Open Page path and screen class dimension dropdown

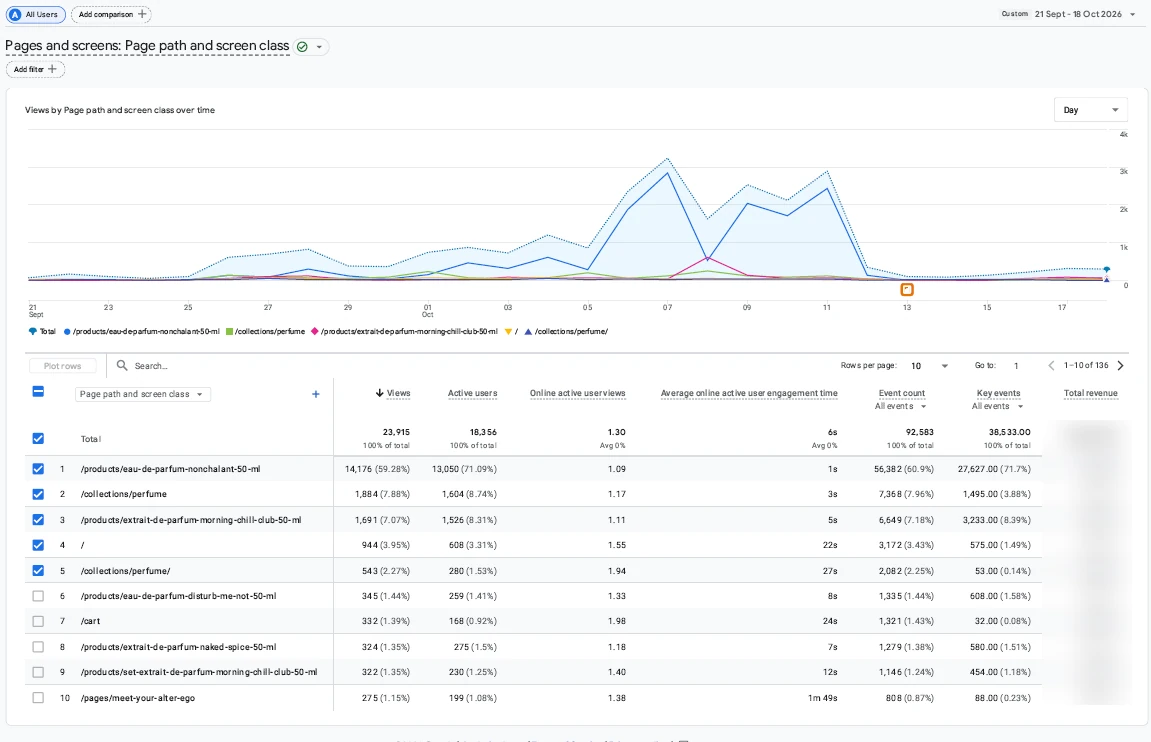click(142, 394)
